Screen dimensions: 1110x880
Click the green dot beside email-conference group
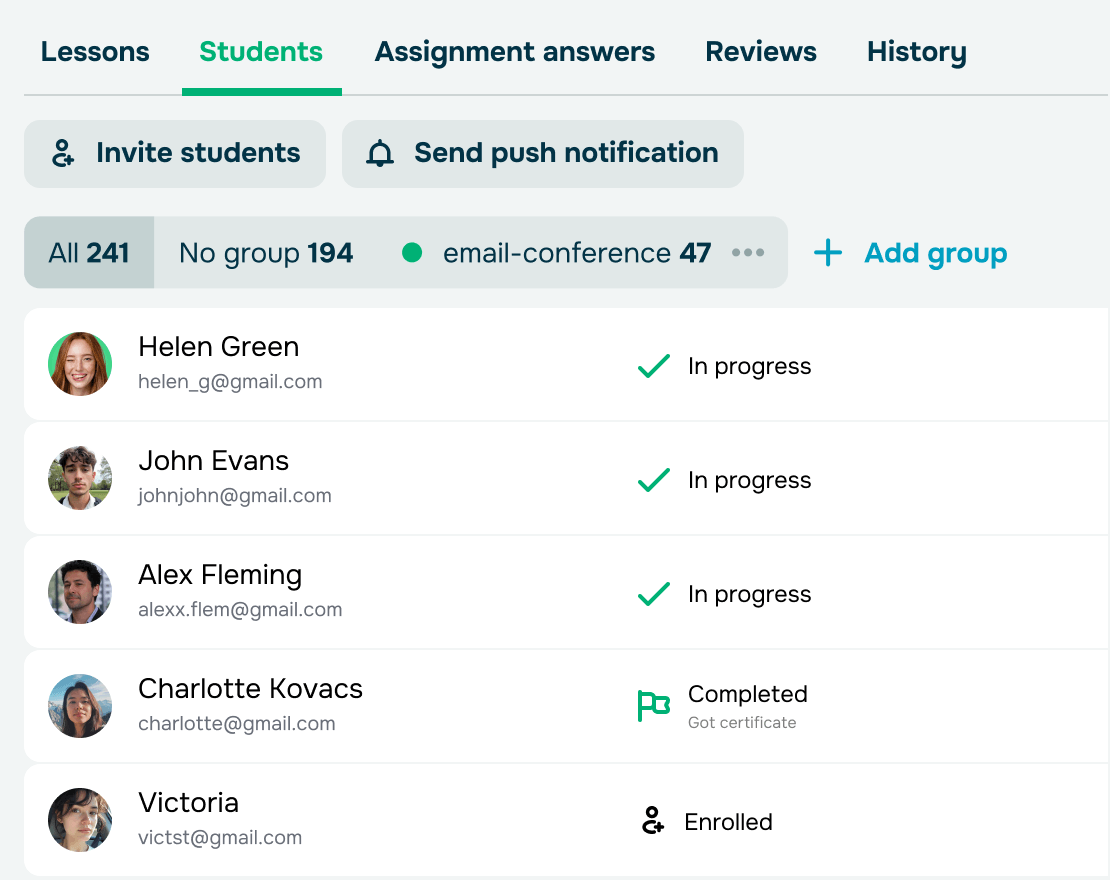[412, 253]
